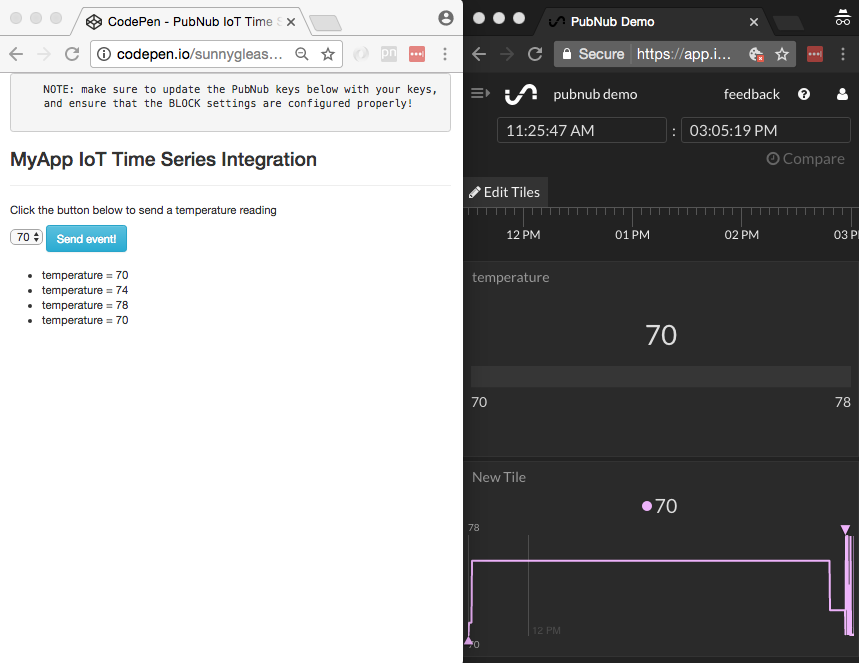Click the zoom magnifier in CodePen address bar
859x663 pixels.
pos(301,54)
